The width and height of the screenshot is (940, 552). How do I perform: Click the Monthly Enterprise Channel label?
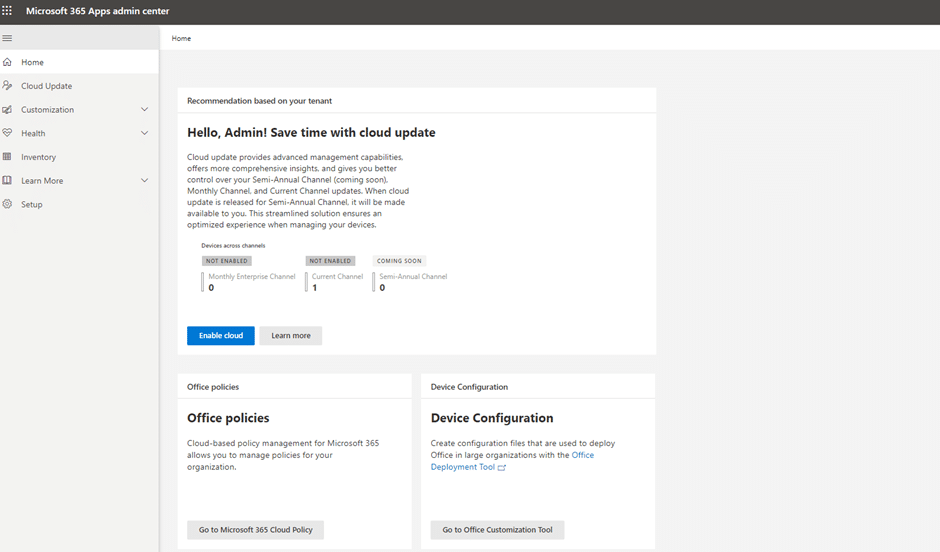252,276
